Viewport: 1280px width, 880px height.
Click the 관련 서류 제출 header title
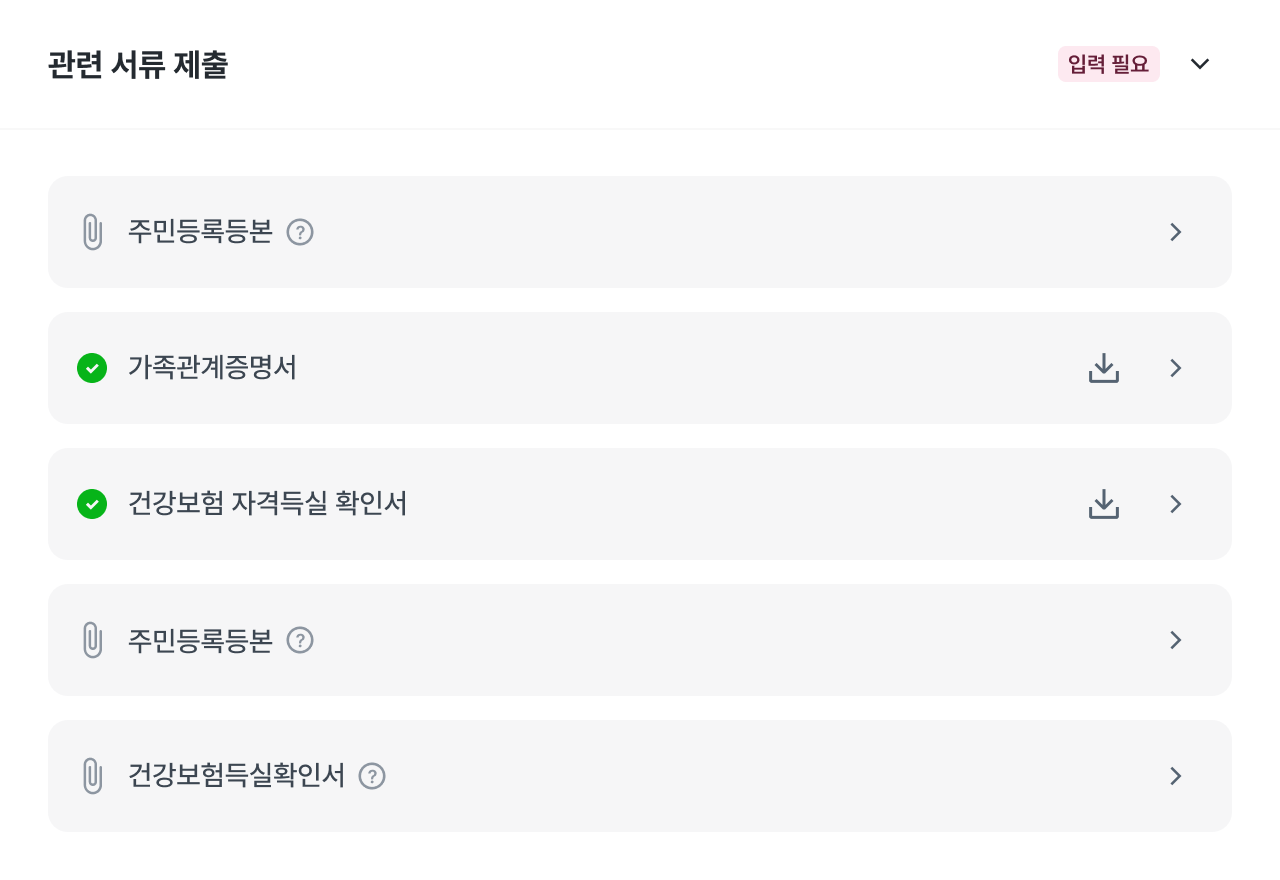coord(138,65)
